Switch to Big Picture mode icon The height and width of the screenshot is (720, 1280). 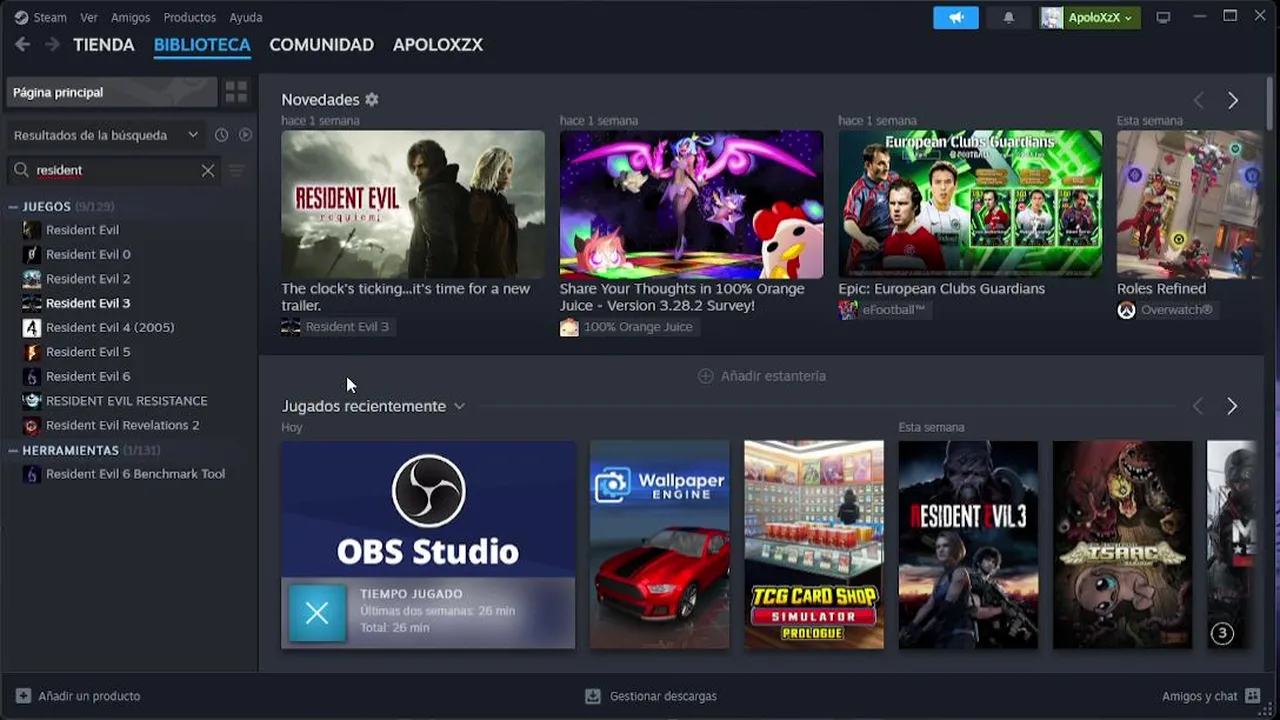(x=1163, y=18)
